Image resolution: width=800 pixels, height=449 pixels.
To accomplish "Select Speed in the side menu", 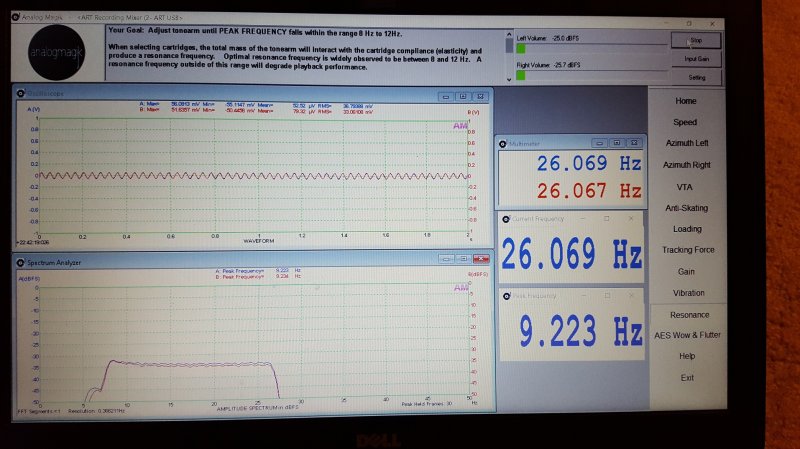I will point(685,122).
